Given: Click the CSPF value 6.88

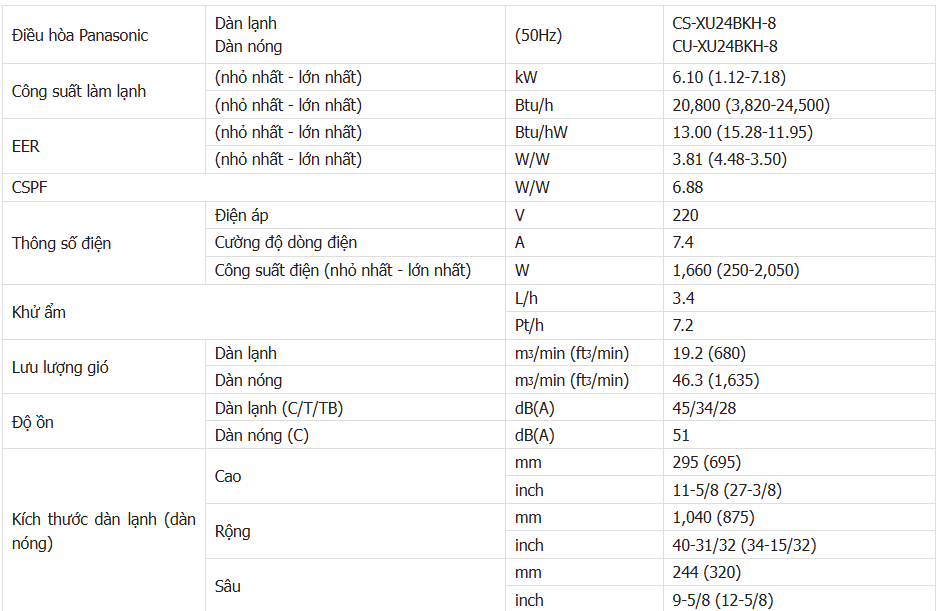Looking at the screenshot, I should [689, 187].
